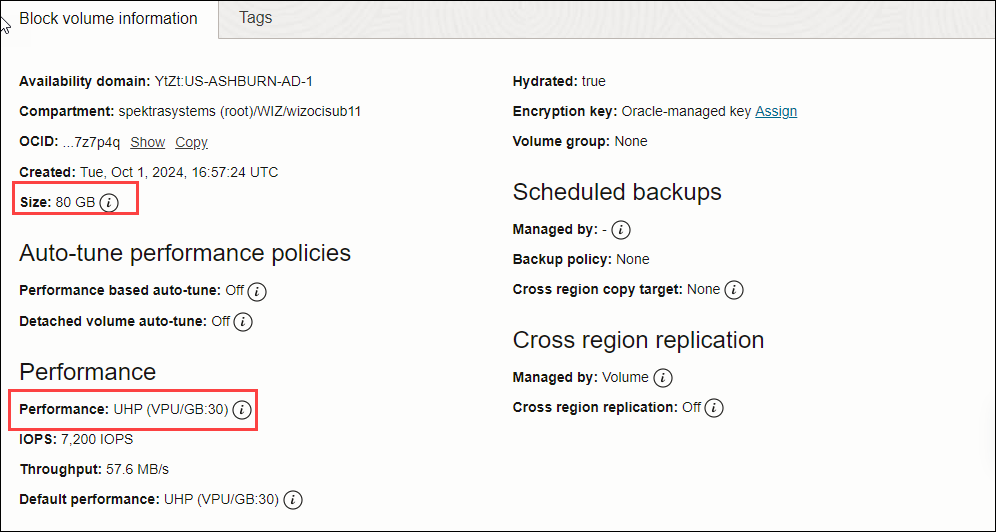
Task: Click info icon next to Size 80 GB
Action: [x=109, y=203]
